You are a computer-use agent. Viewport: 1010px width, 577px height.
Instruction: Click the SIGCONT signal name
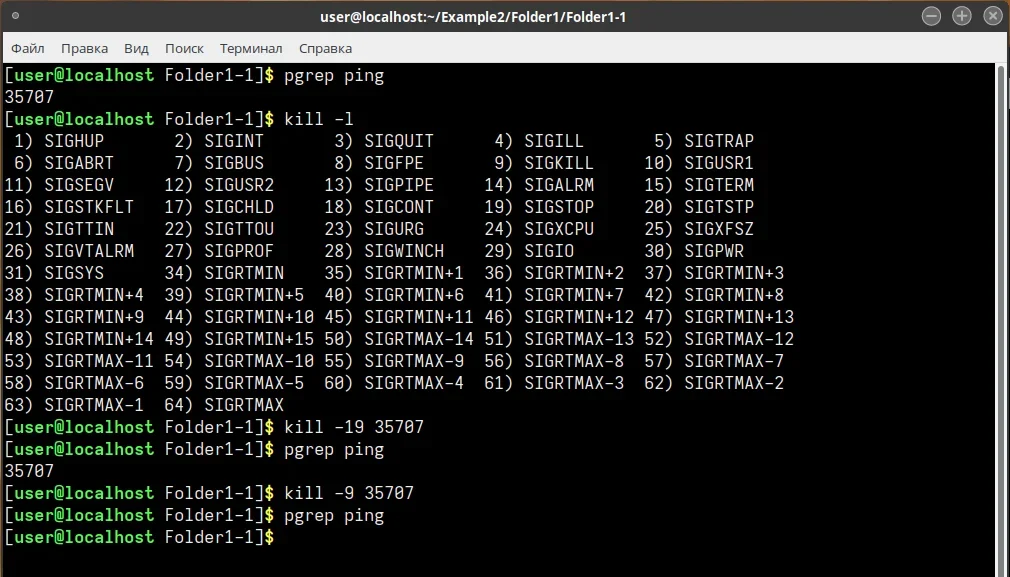[x=399, y=207]
